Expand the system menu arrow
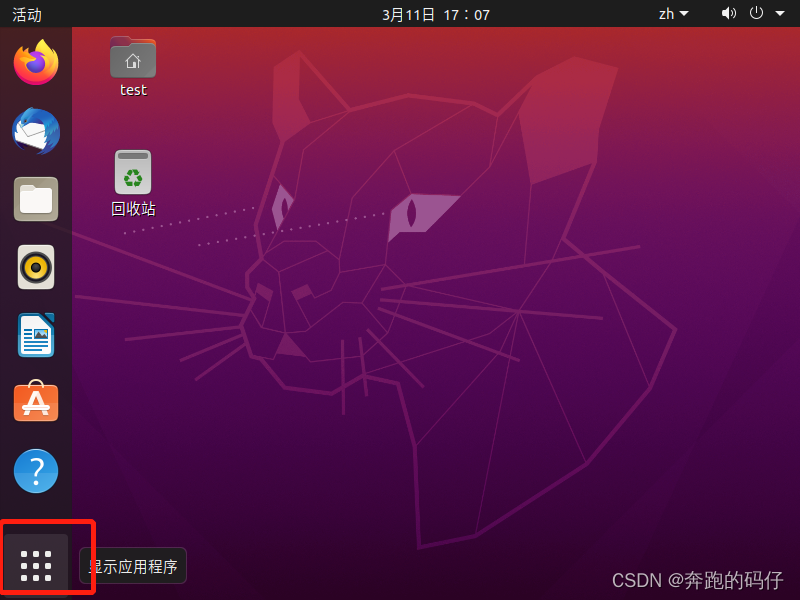This screenshot has width=800, height=600. tap(780, 14)
